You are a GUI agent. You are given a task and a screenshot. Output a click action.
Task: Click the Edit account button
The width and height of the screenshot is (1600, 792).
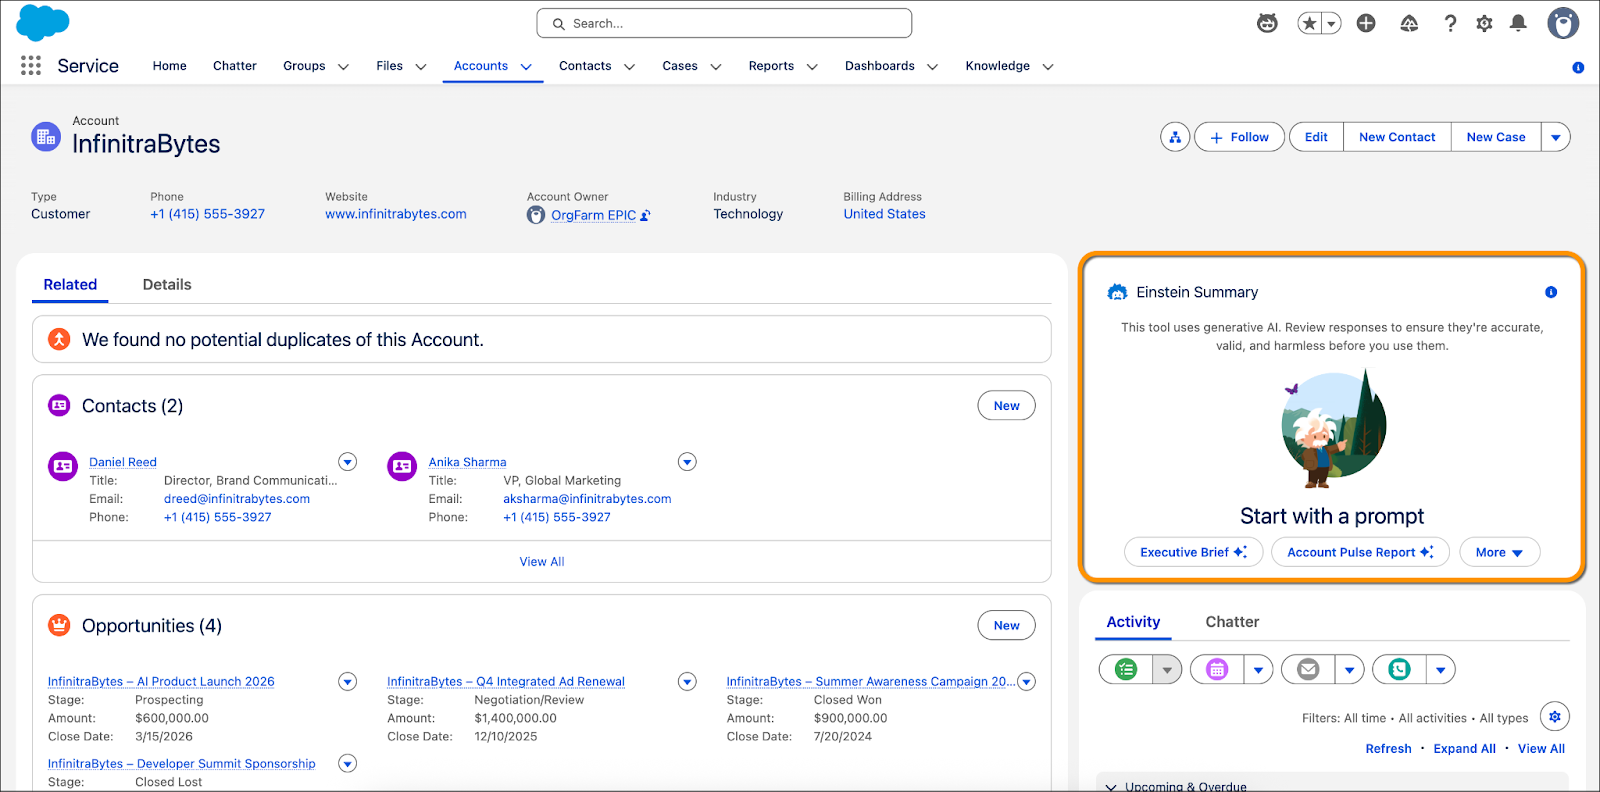[x=1316, y=137]
